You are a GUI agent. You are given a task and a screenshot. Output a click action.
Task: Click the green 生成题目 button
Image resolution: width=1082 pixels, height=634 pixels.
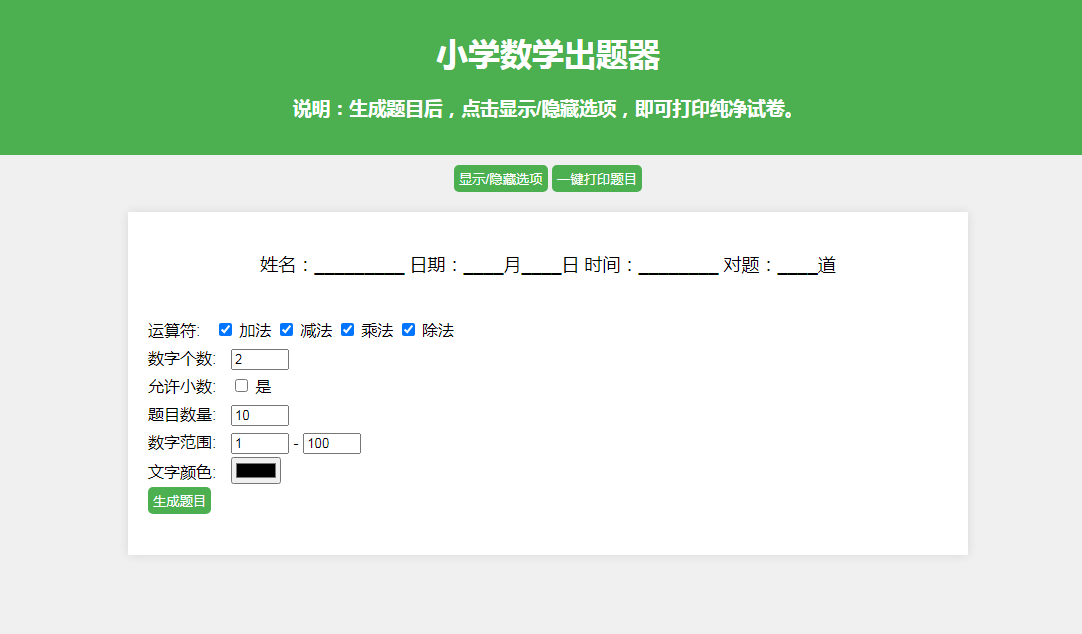tap(179, 501)
